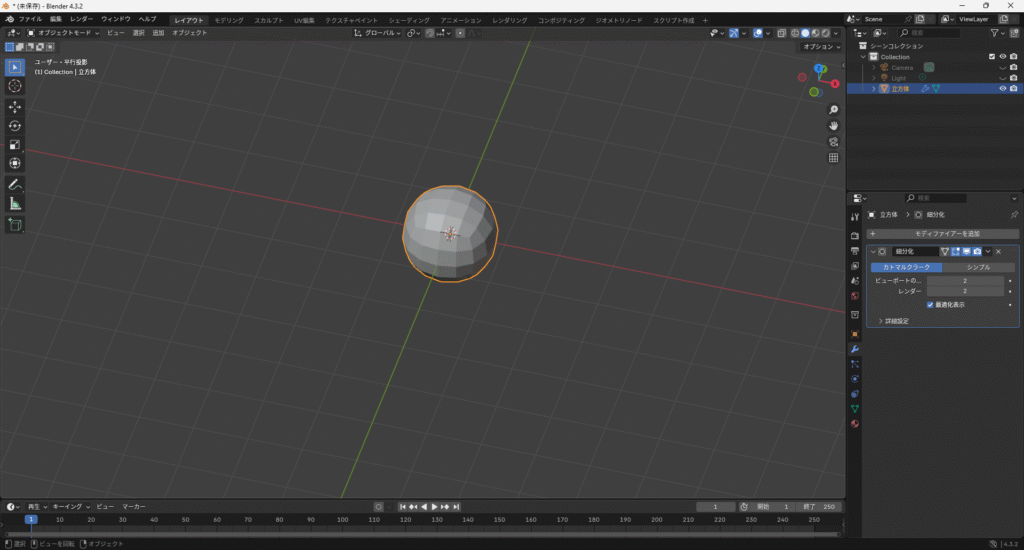Select the シンプル subdivision type
The image size is (1024, 550).
pos(978,267)
